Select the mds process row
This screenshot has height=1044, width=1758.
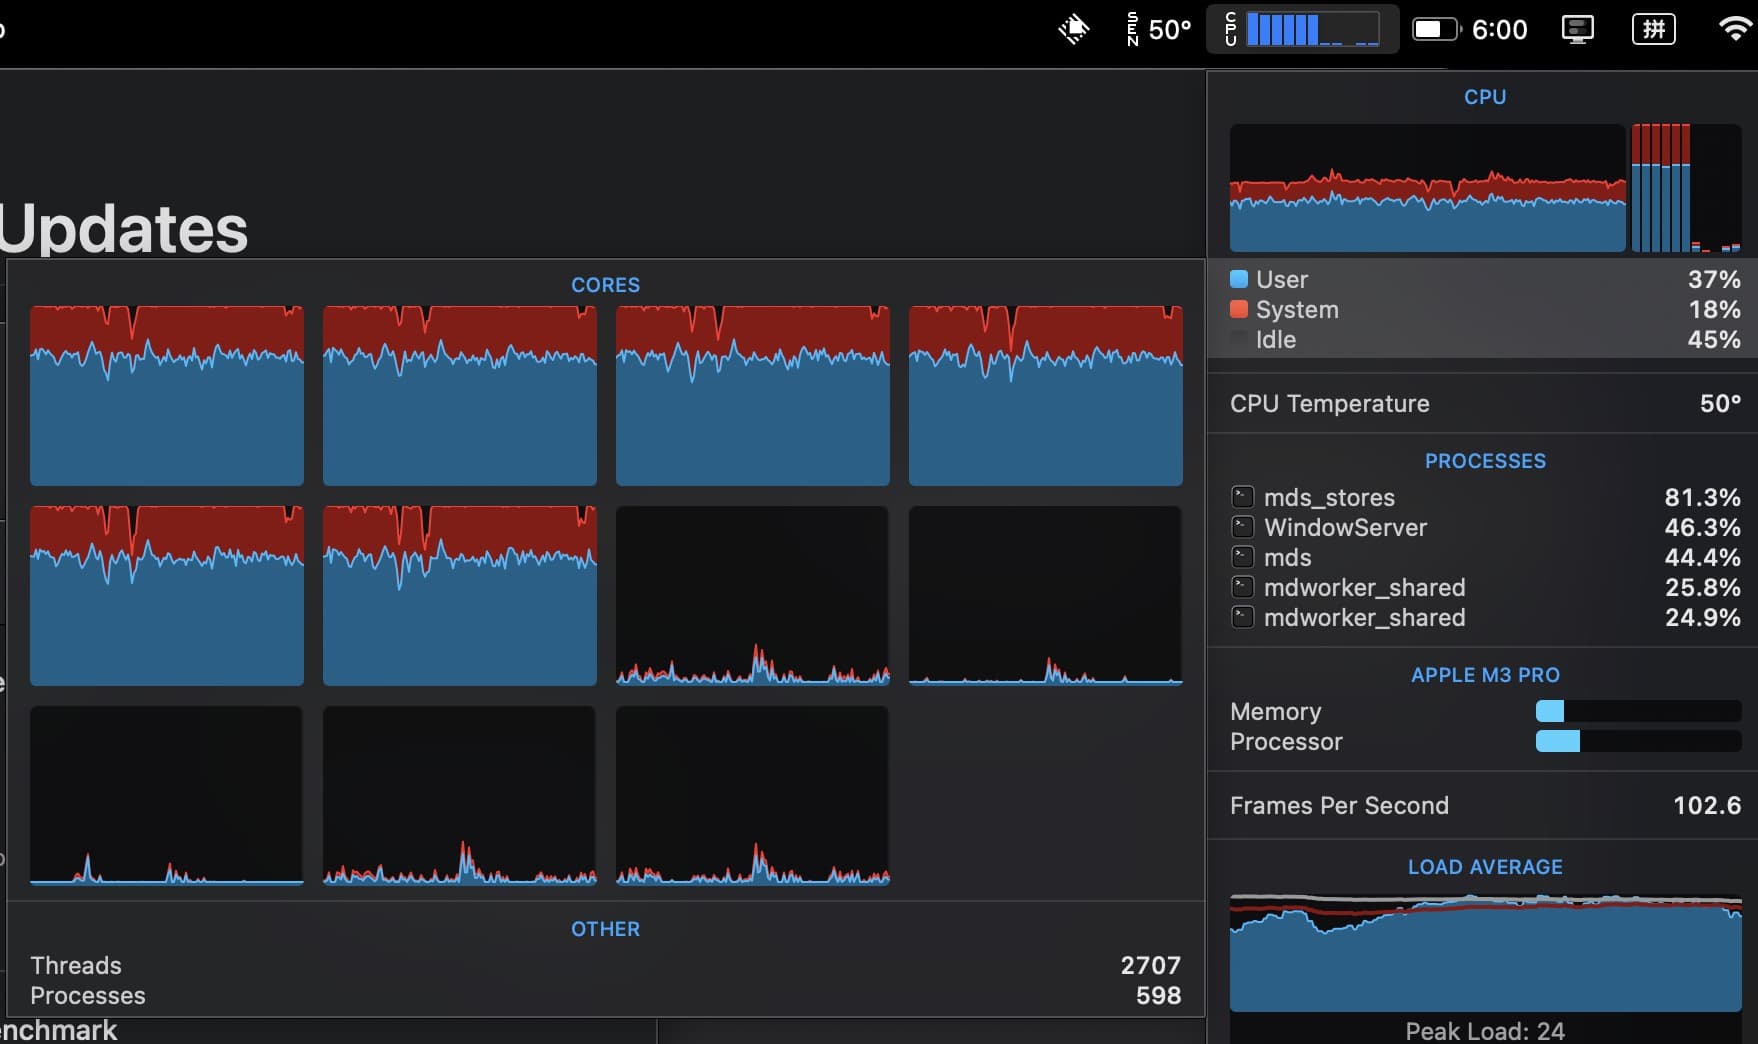[1484, 557]
